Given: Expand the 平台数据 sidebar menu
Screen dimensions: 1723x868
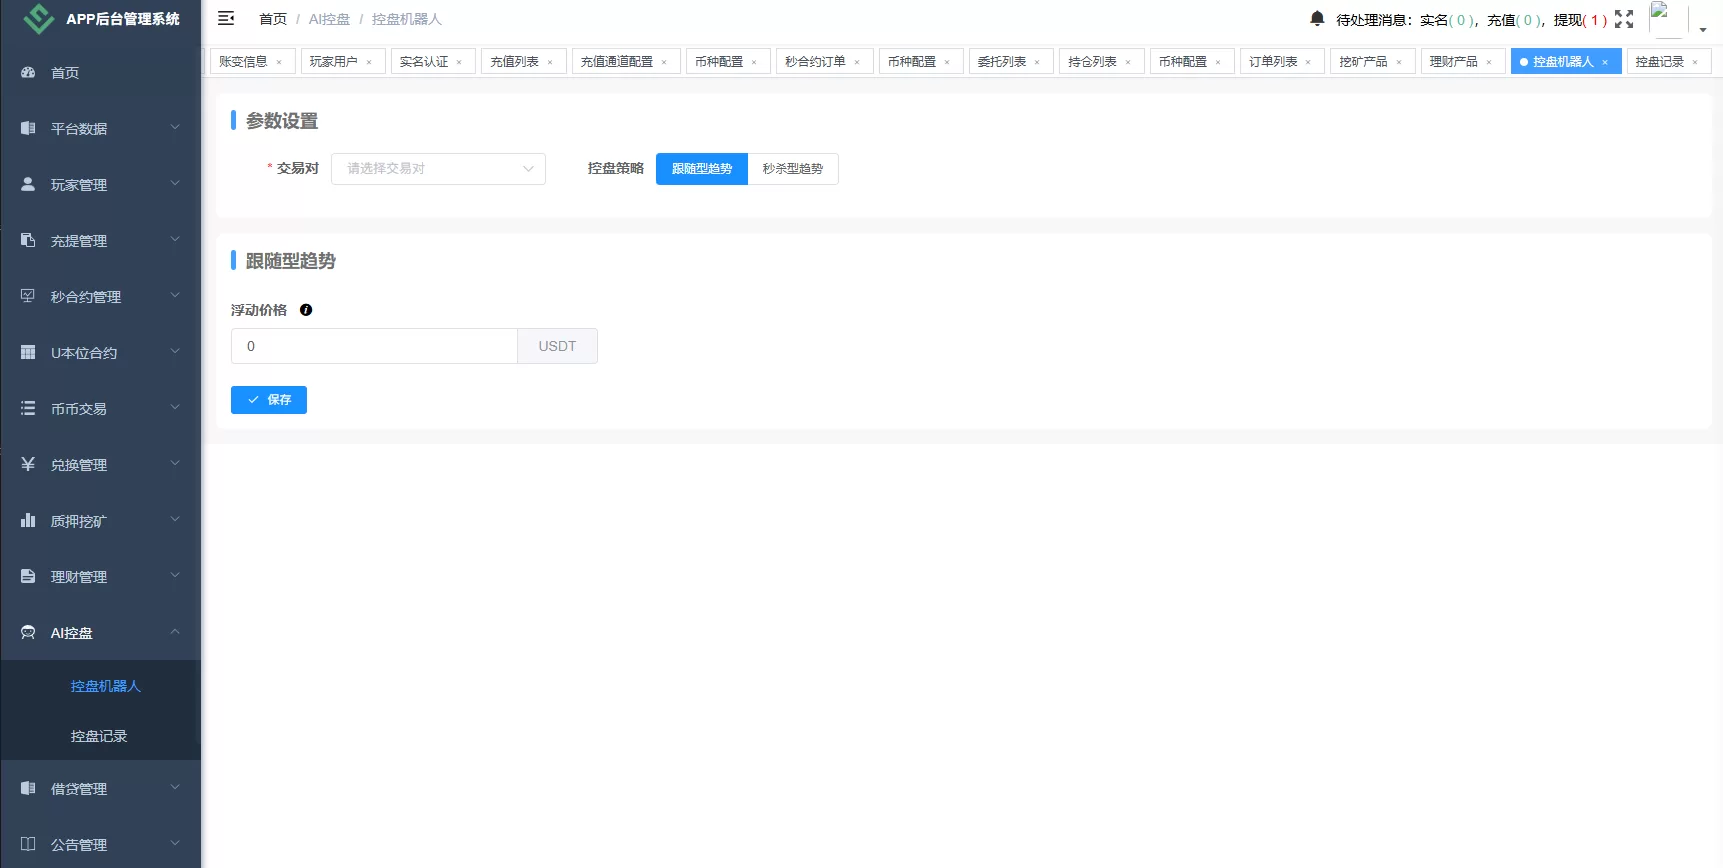Looking at the screenshot, I should click(x=100, y=129).
